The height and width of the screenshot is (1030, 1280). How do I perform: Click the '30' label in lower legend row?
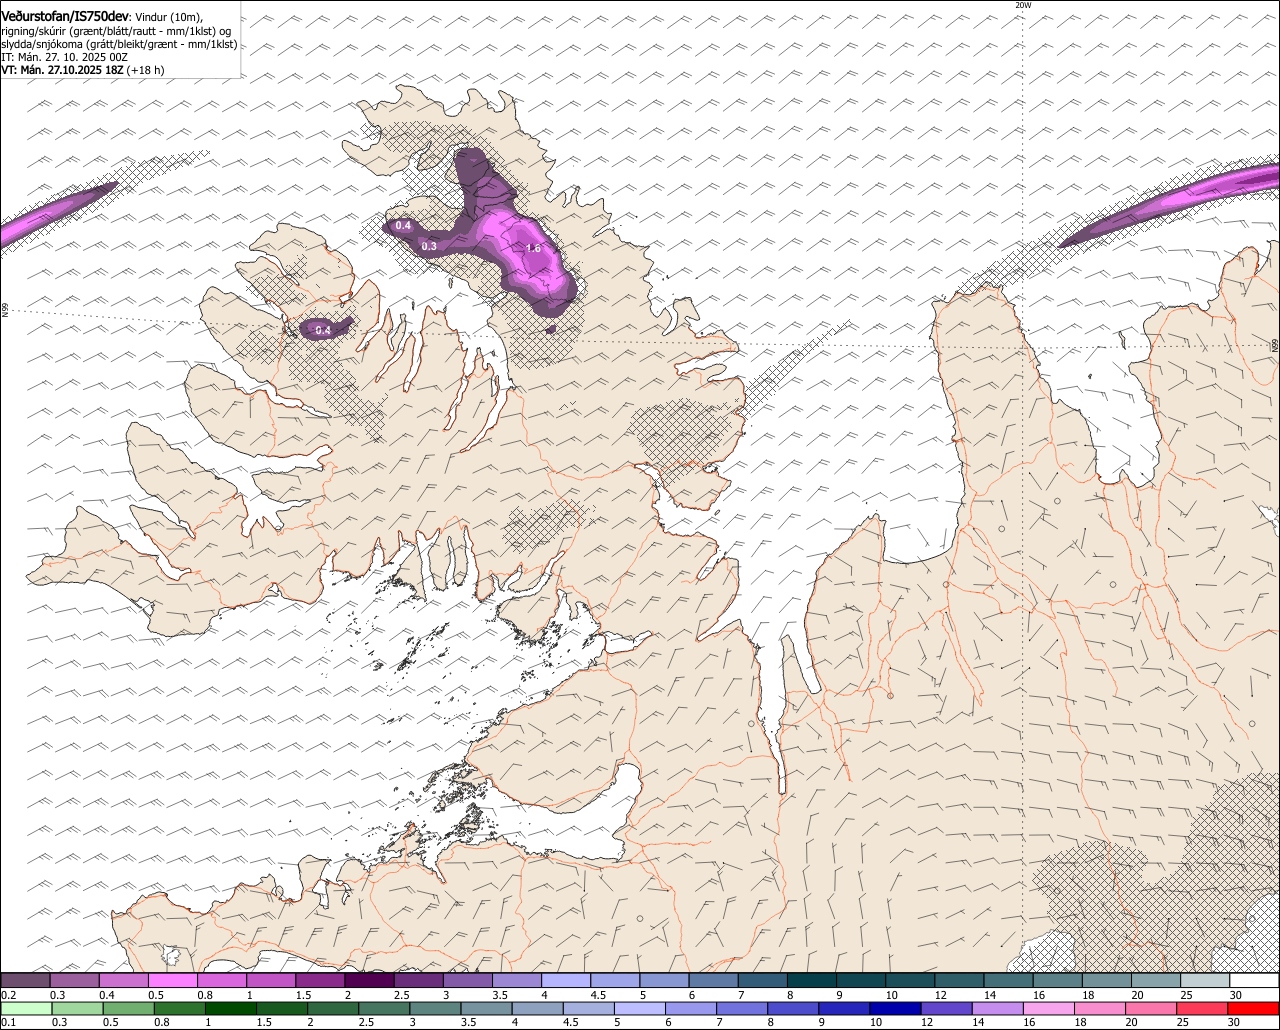click(1234, 1023)
